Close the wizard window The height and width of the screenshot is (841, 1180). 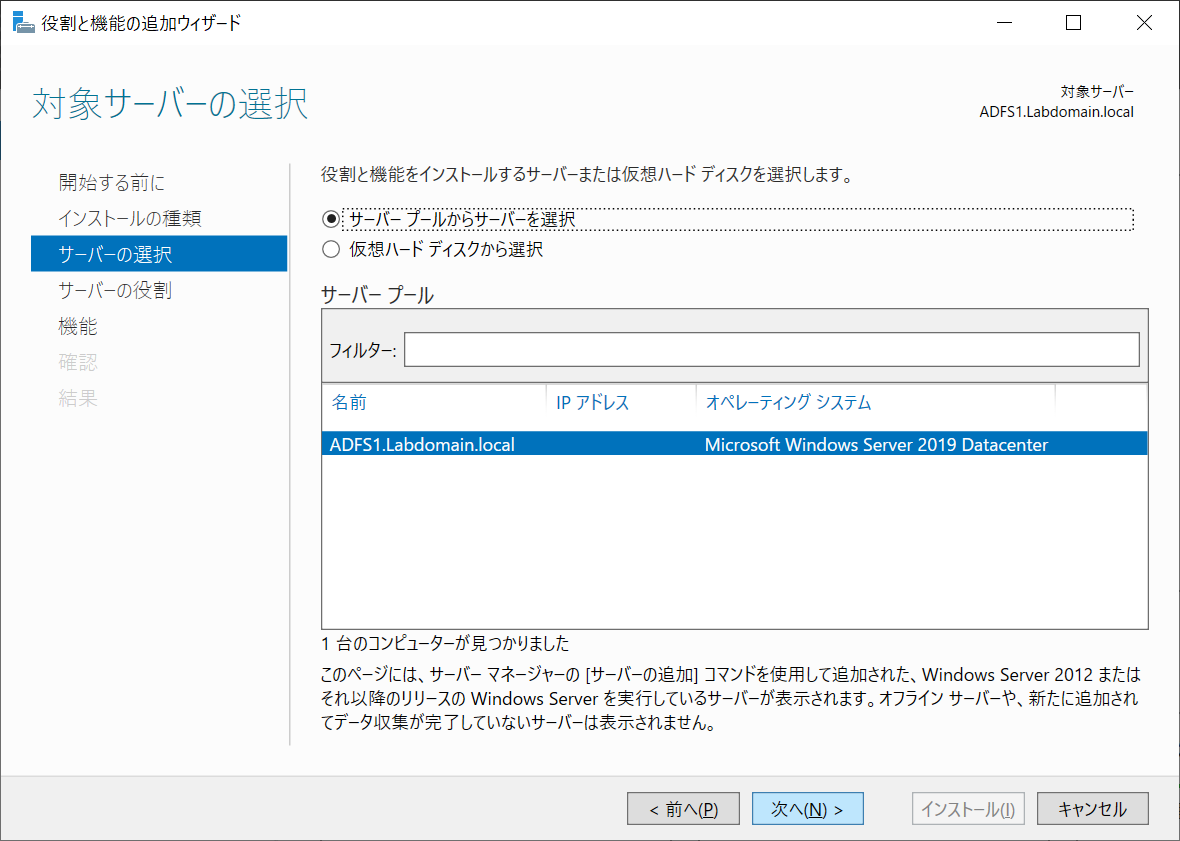[x=1144, y=23]
